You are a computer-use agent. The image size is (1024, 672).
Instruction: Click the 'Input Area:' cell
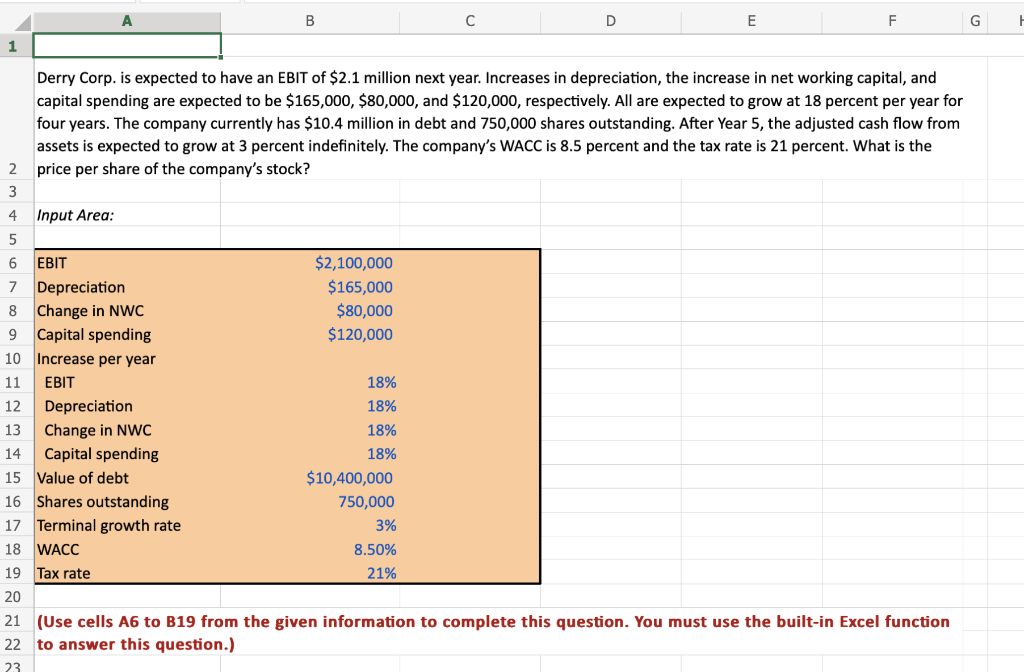pos(75,215)
